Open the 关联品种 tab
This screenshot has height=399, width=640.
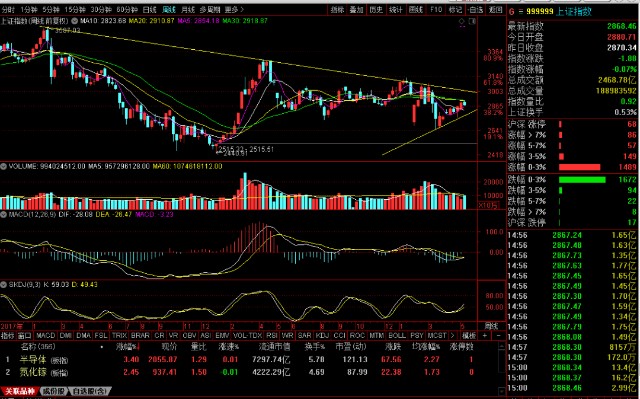(20, 391)
